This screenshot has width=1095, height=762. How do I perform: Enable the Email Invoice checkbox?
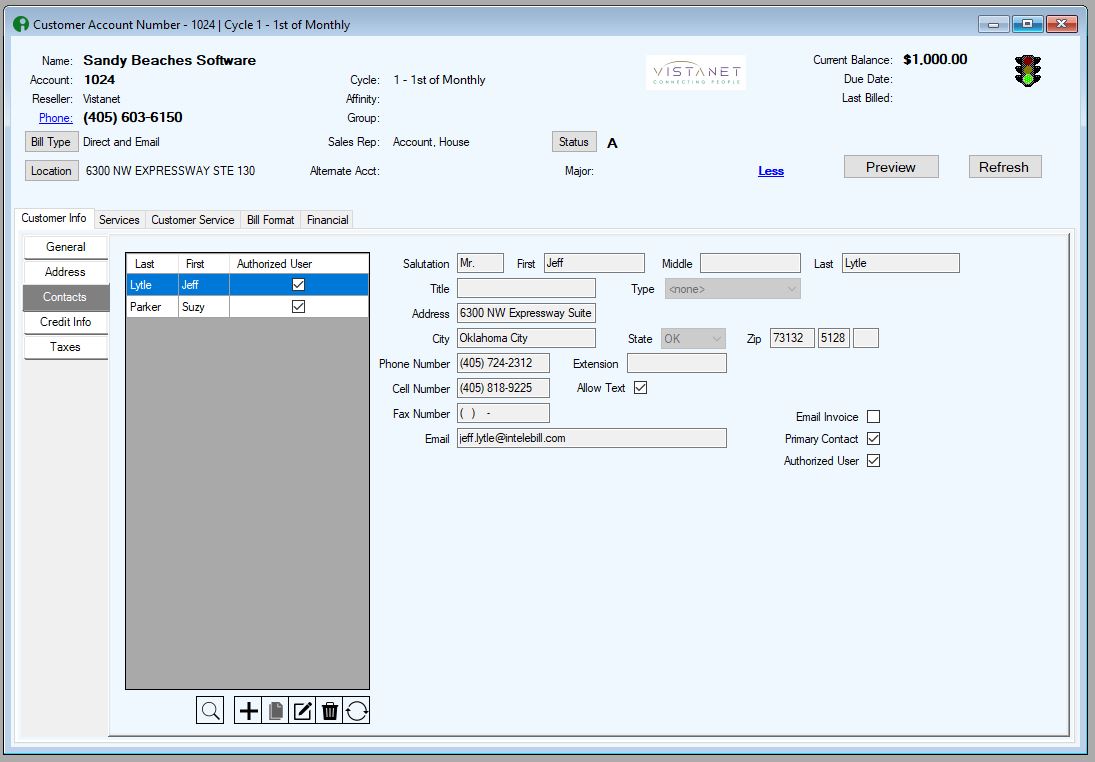(873, 416)
